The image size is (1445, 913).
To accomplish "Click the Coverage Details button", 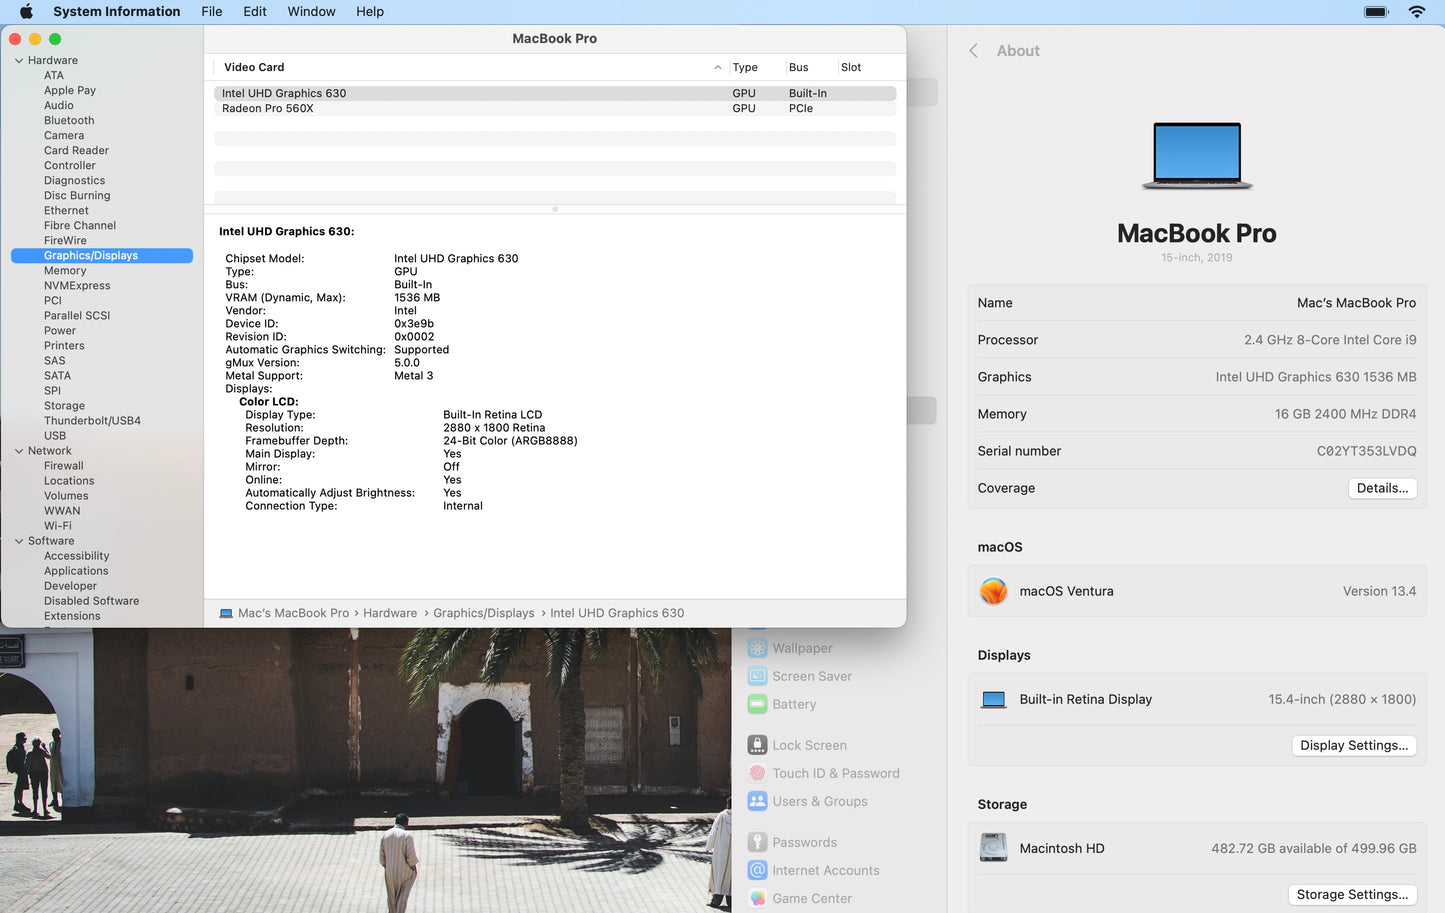I will [x=1381, y=488].
